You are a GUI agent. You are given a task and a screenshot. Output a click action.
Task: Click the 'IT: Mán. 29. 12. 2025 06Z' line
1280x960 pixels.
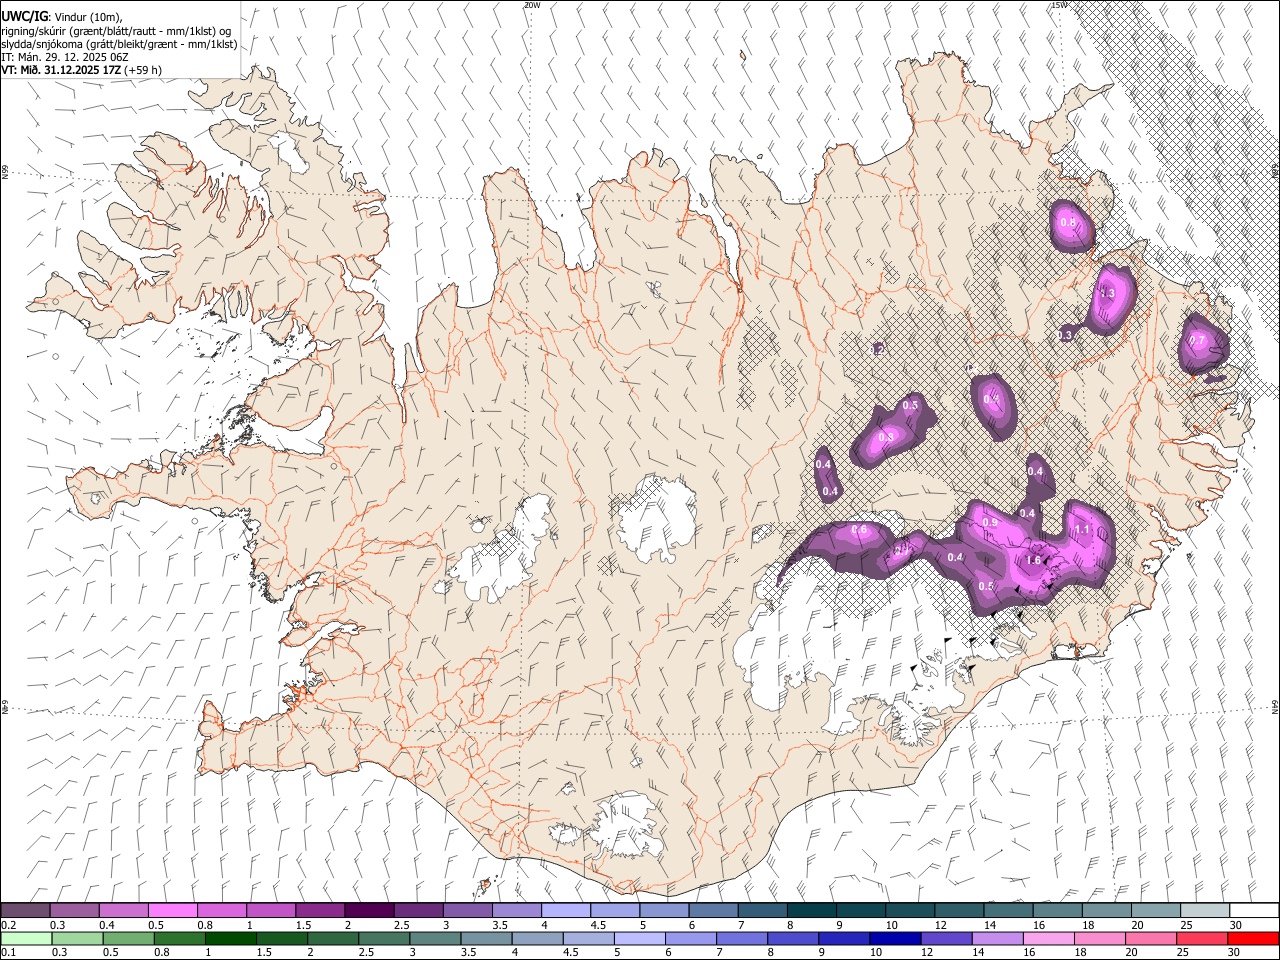tap(65, 57)
